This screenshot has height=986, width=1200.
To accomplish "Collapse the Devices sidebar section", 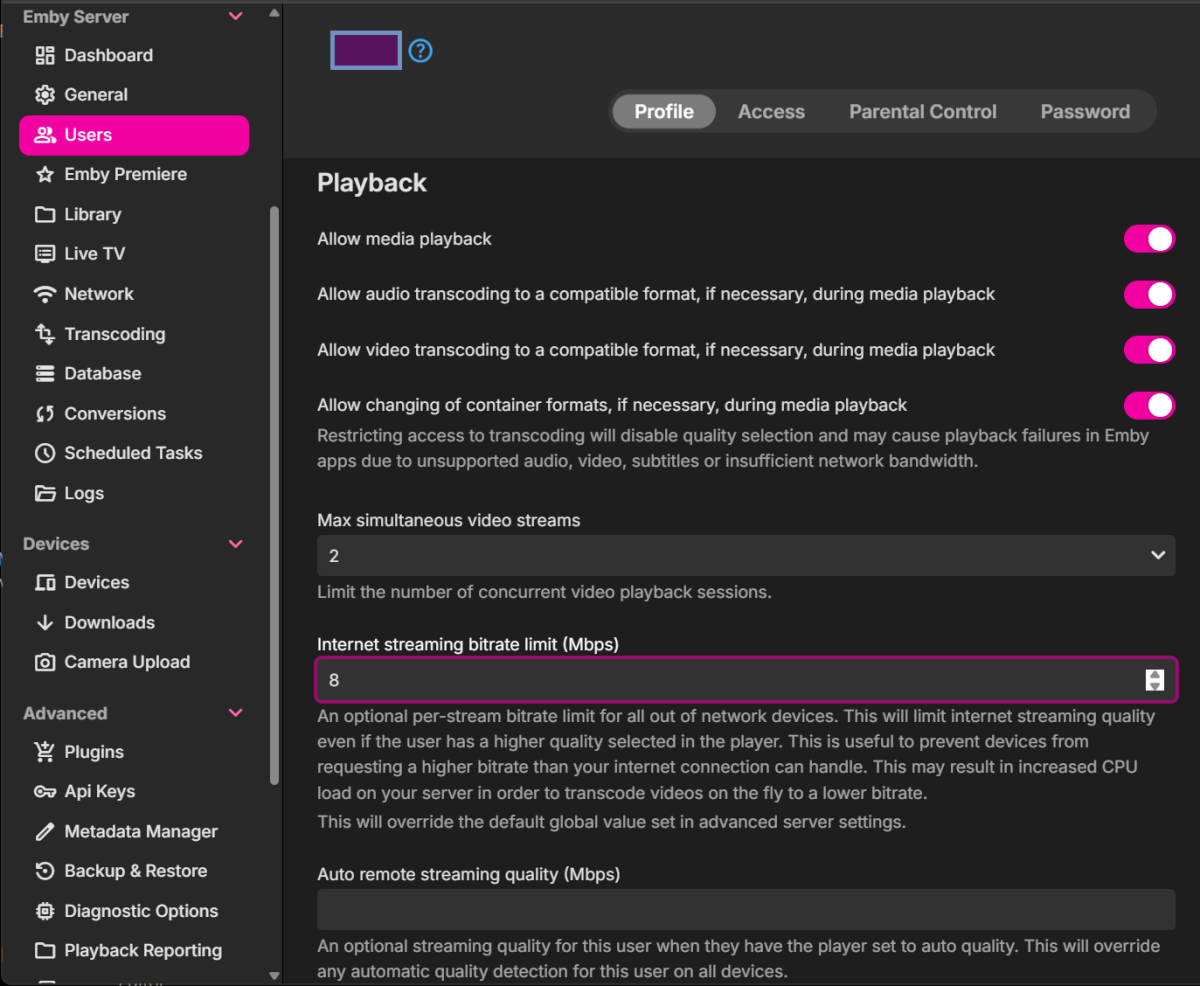I will 236,544.
